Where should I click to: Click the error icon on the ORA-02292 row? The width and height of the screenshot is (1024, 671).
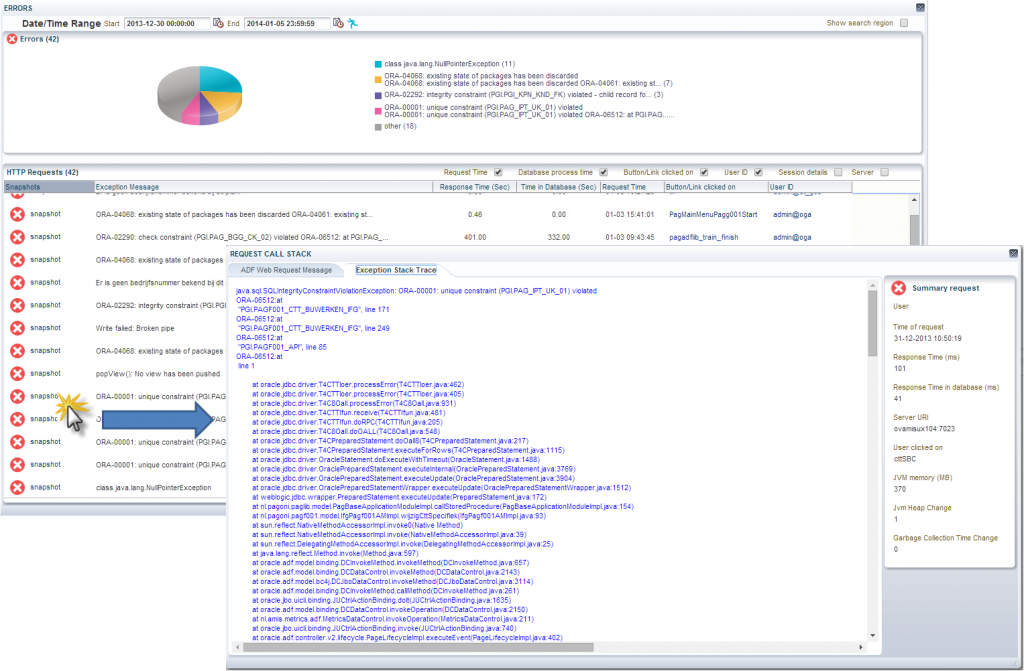coord(18,305)
